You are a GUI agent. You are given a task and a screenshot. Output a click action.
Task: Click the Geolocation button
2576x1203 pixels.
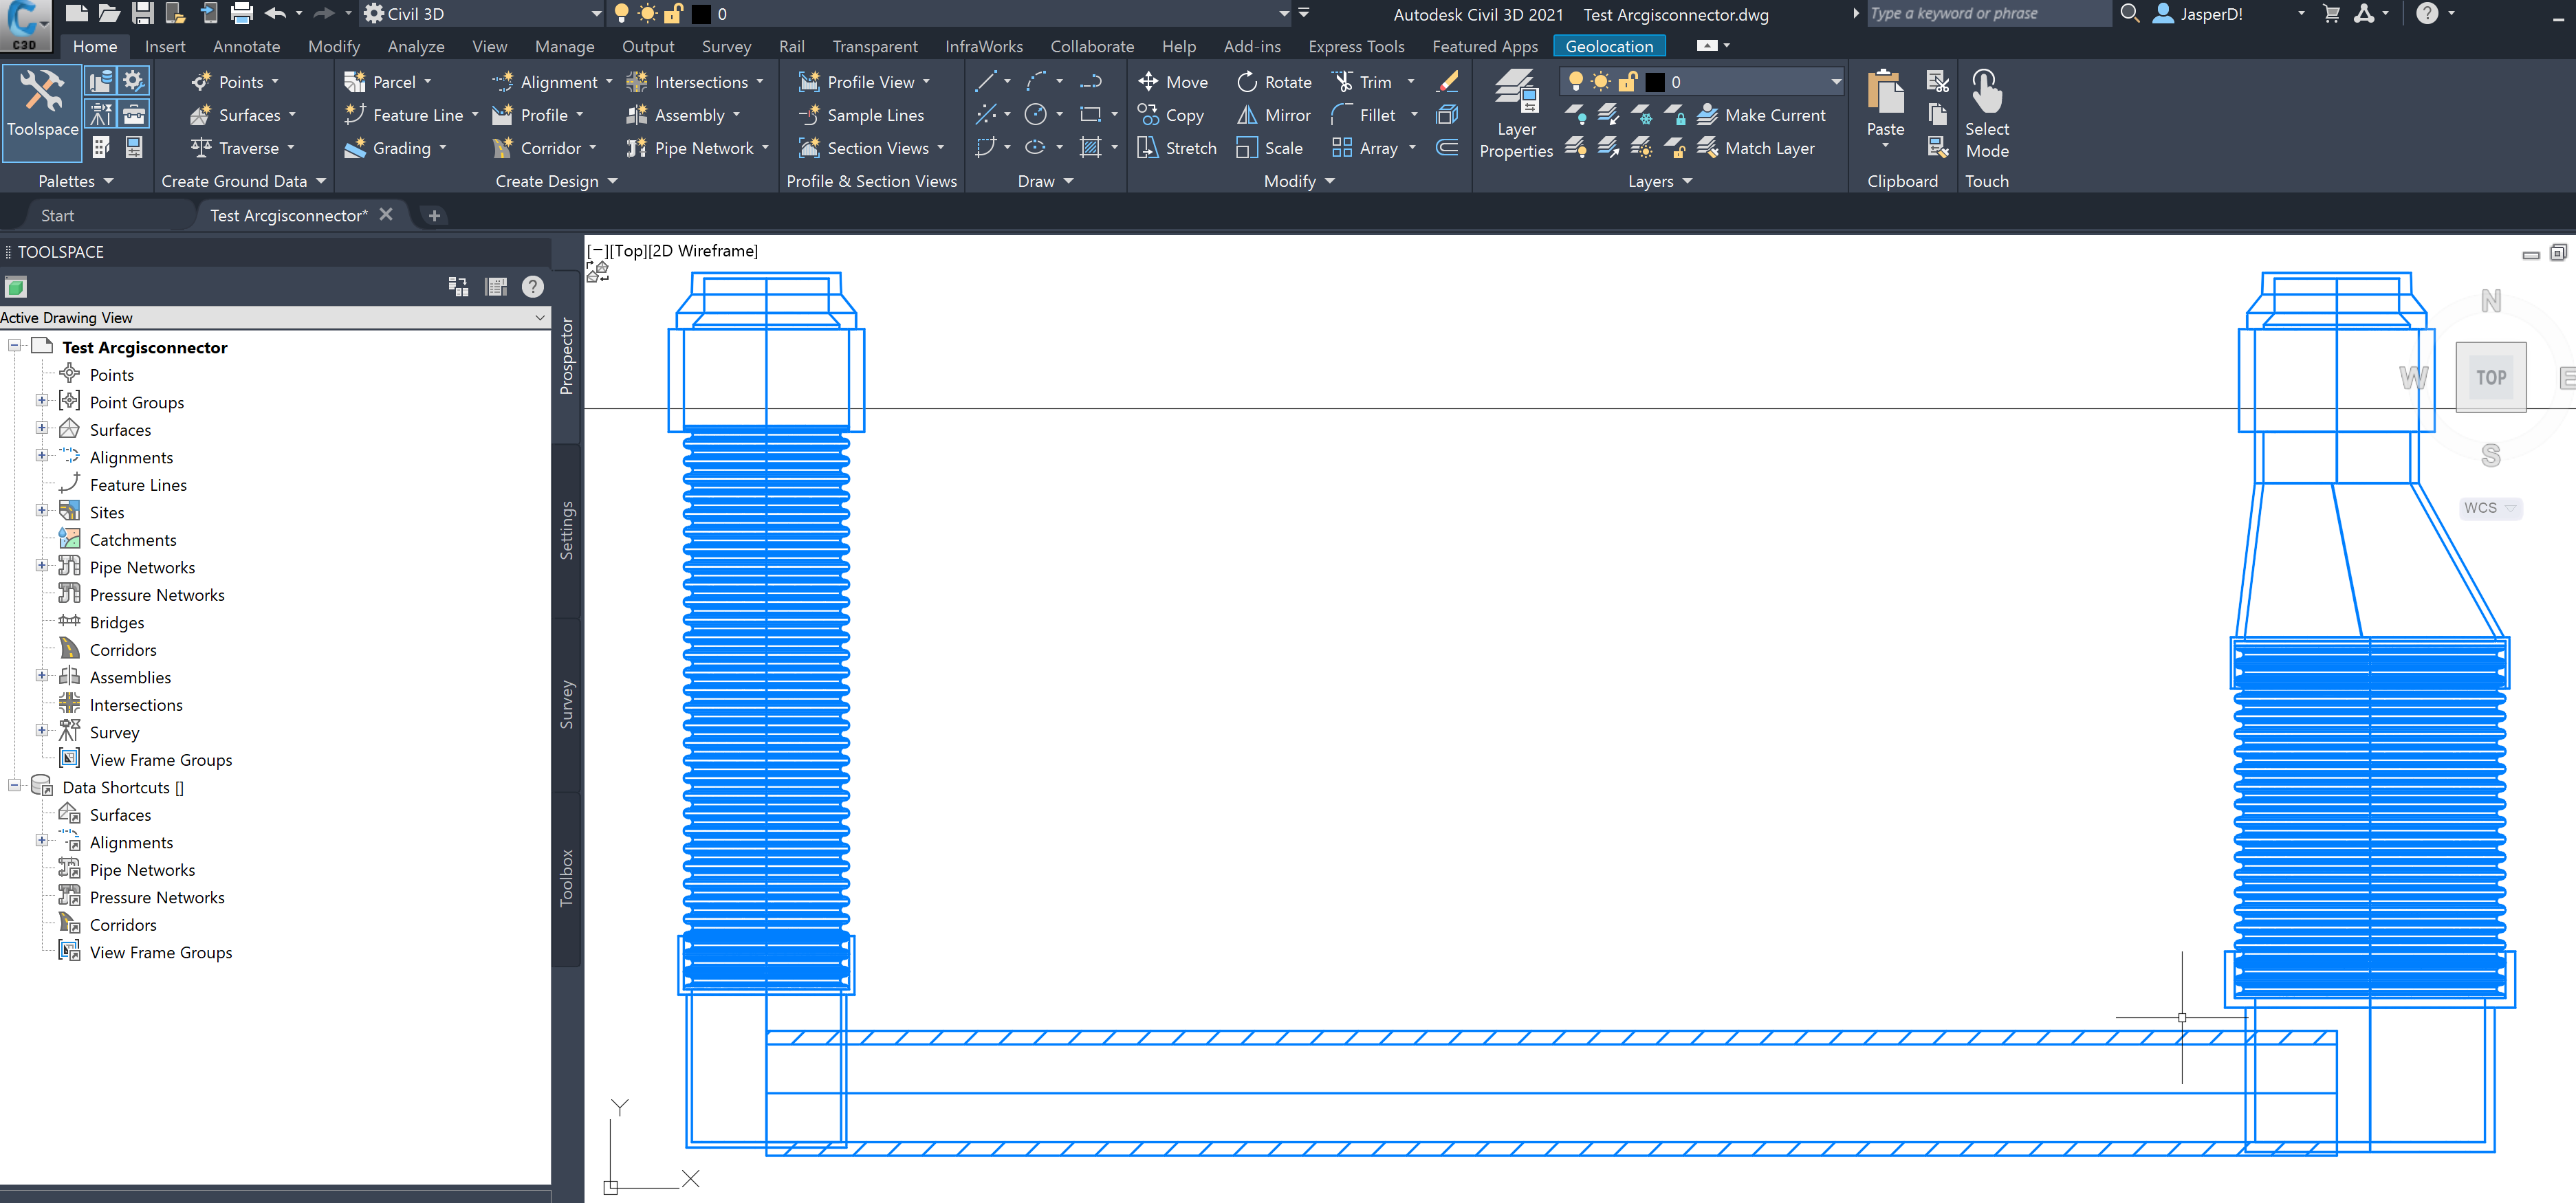point(1609,46)
